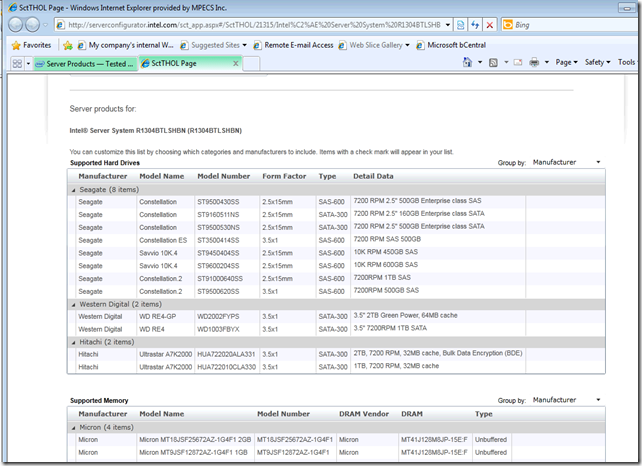Collapse the Hitachi (2 items) group
This screenshot has height=466, width=642.
click(x=73, y=341)
